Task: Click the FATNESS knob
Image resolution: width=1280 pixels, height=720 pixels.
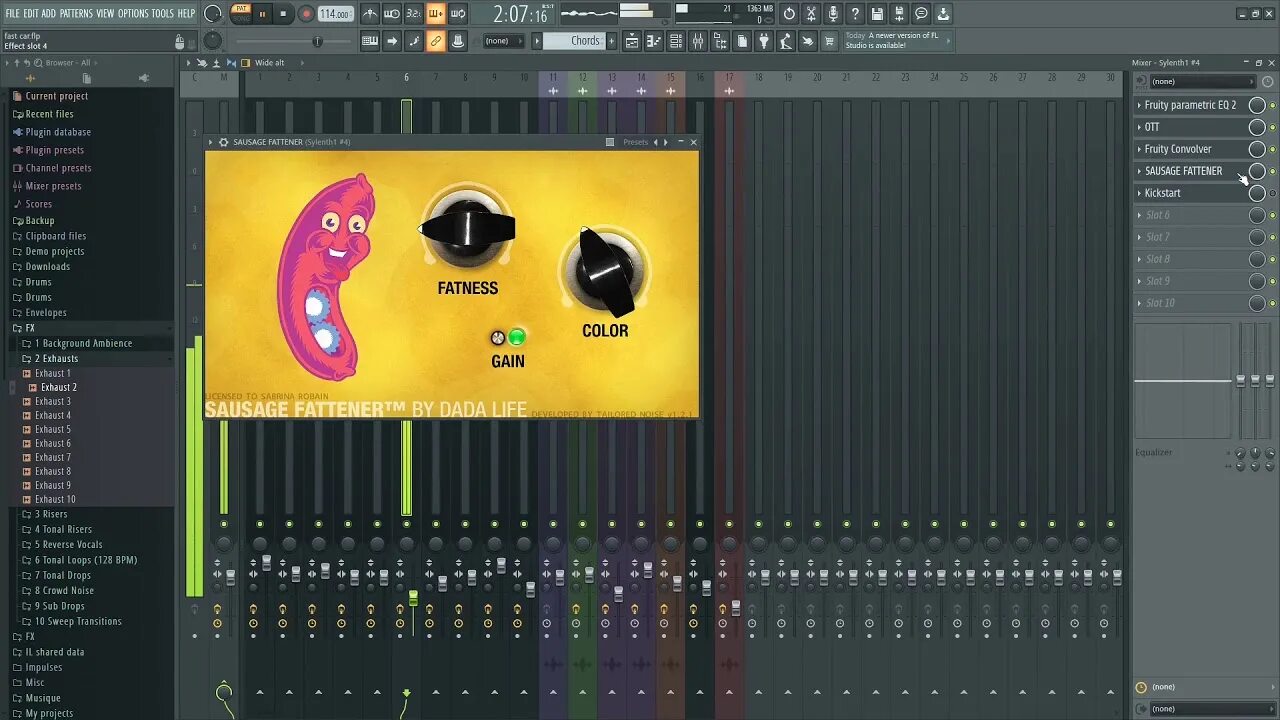Action: point(467,228)
